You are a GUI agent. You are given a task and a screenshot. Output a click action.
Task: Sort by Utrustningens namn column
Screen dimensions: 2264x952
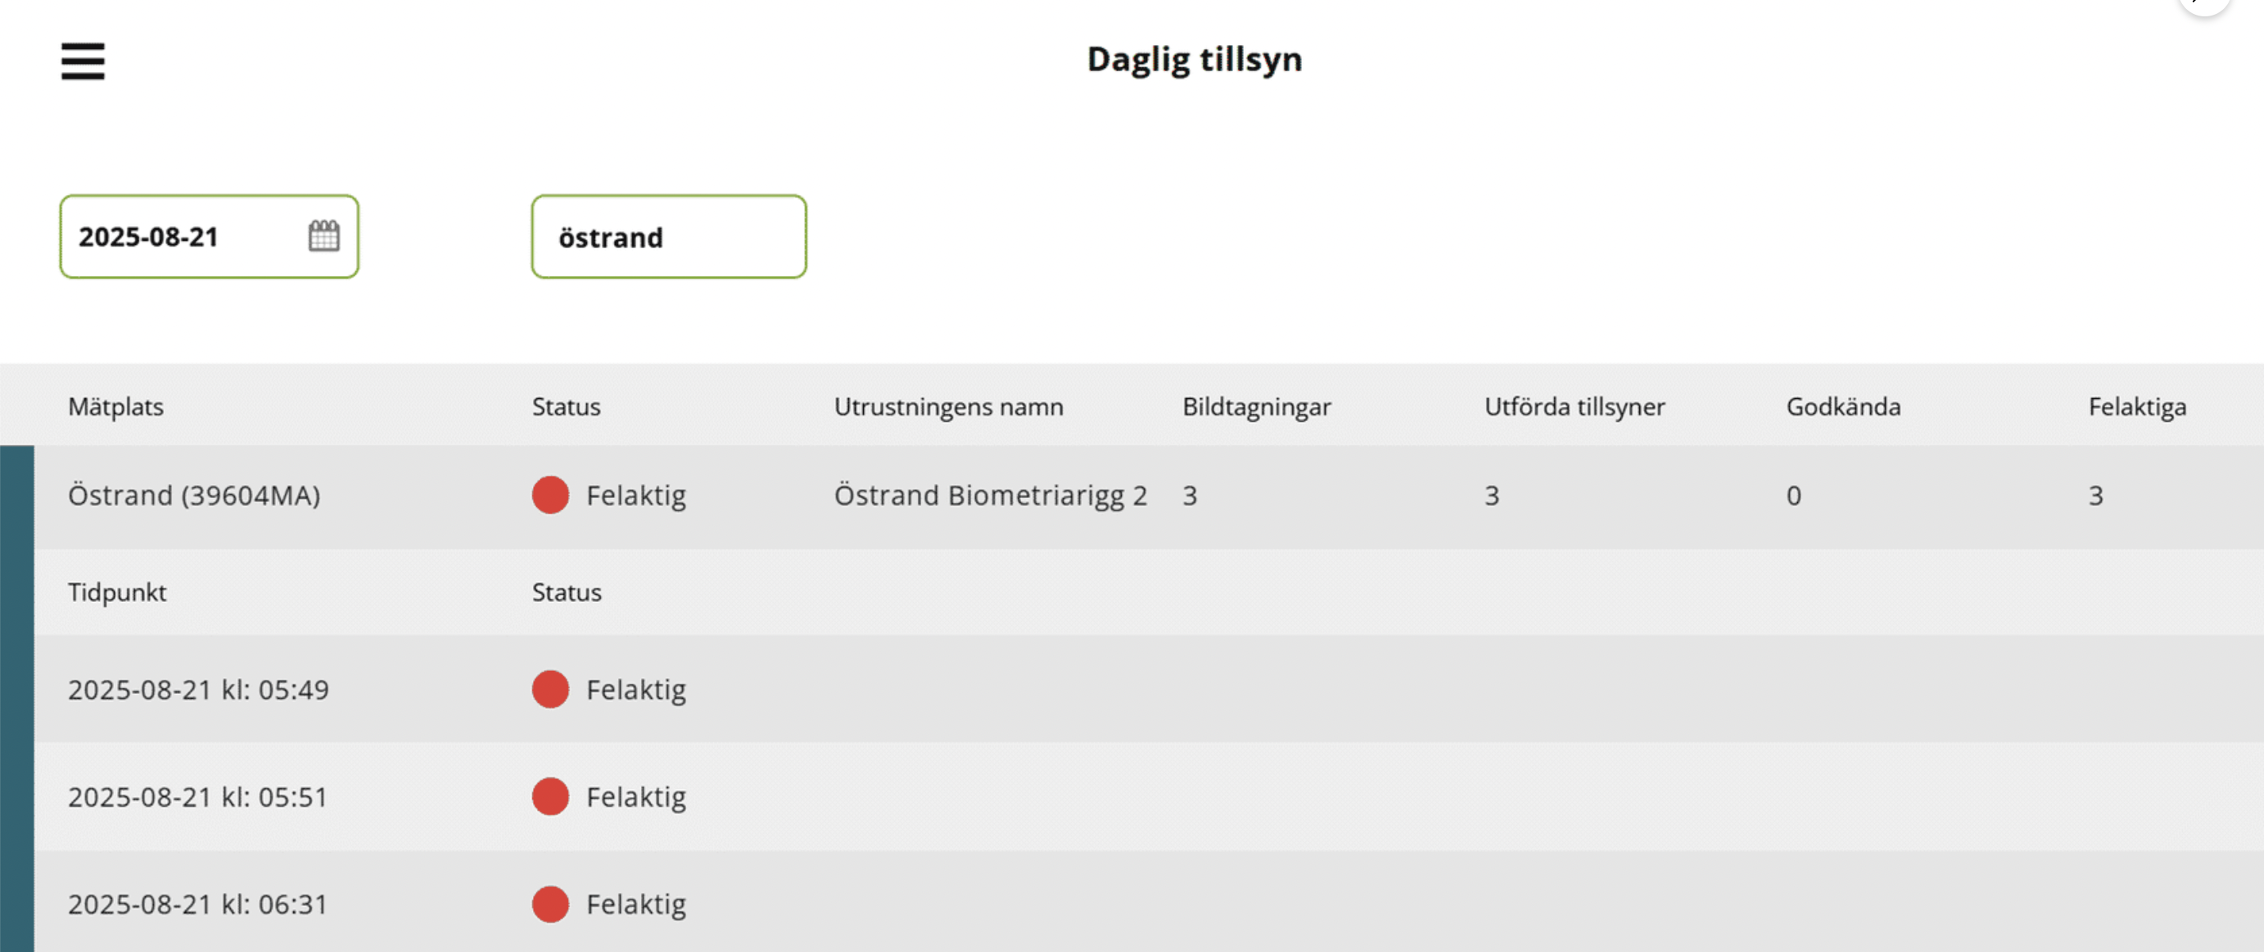pos(949,406)
